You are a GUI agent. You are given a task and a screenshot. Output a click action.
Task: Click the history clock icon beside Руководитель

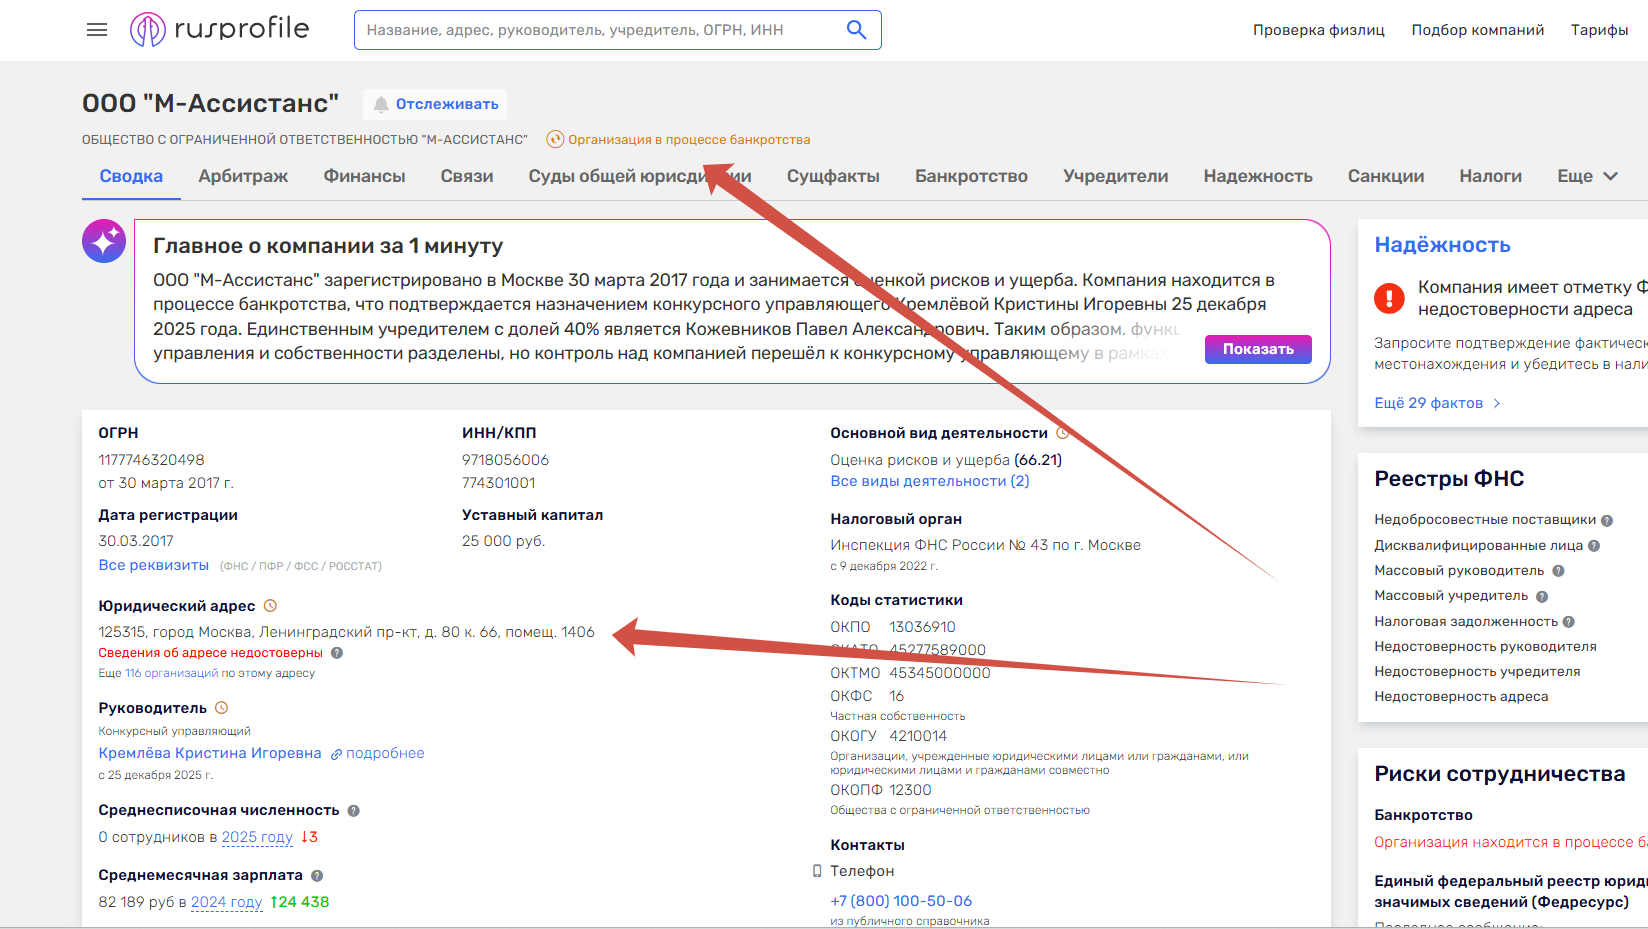point(222,708)
